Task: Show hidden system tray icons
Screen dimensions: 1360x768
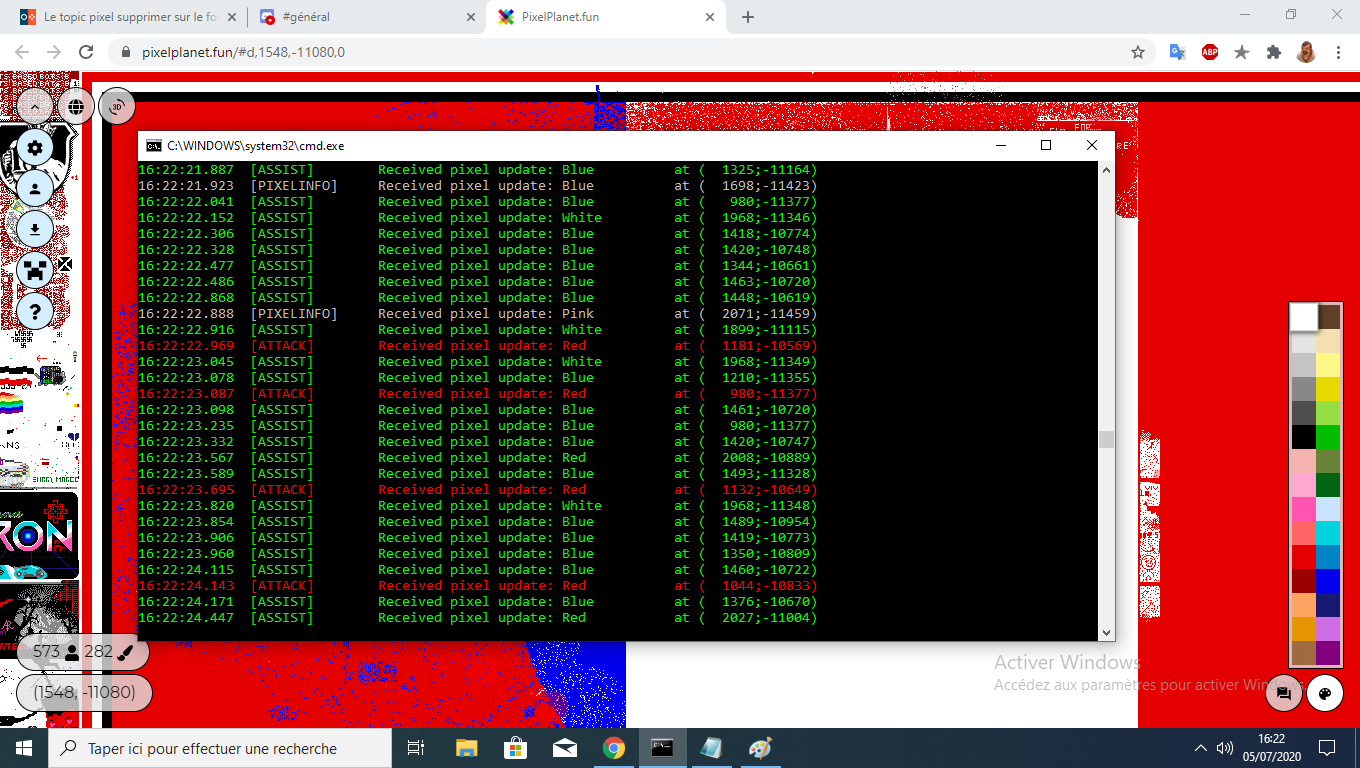Action: click(1201, 748)
